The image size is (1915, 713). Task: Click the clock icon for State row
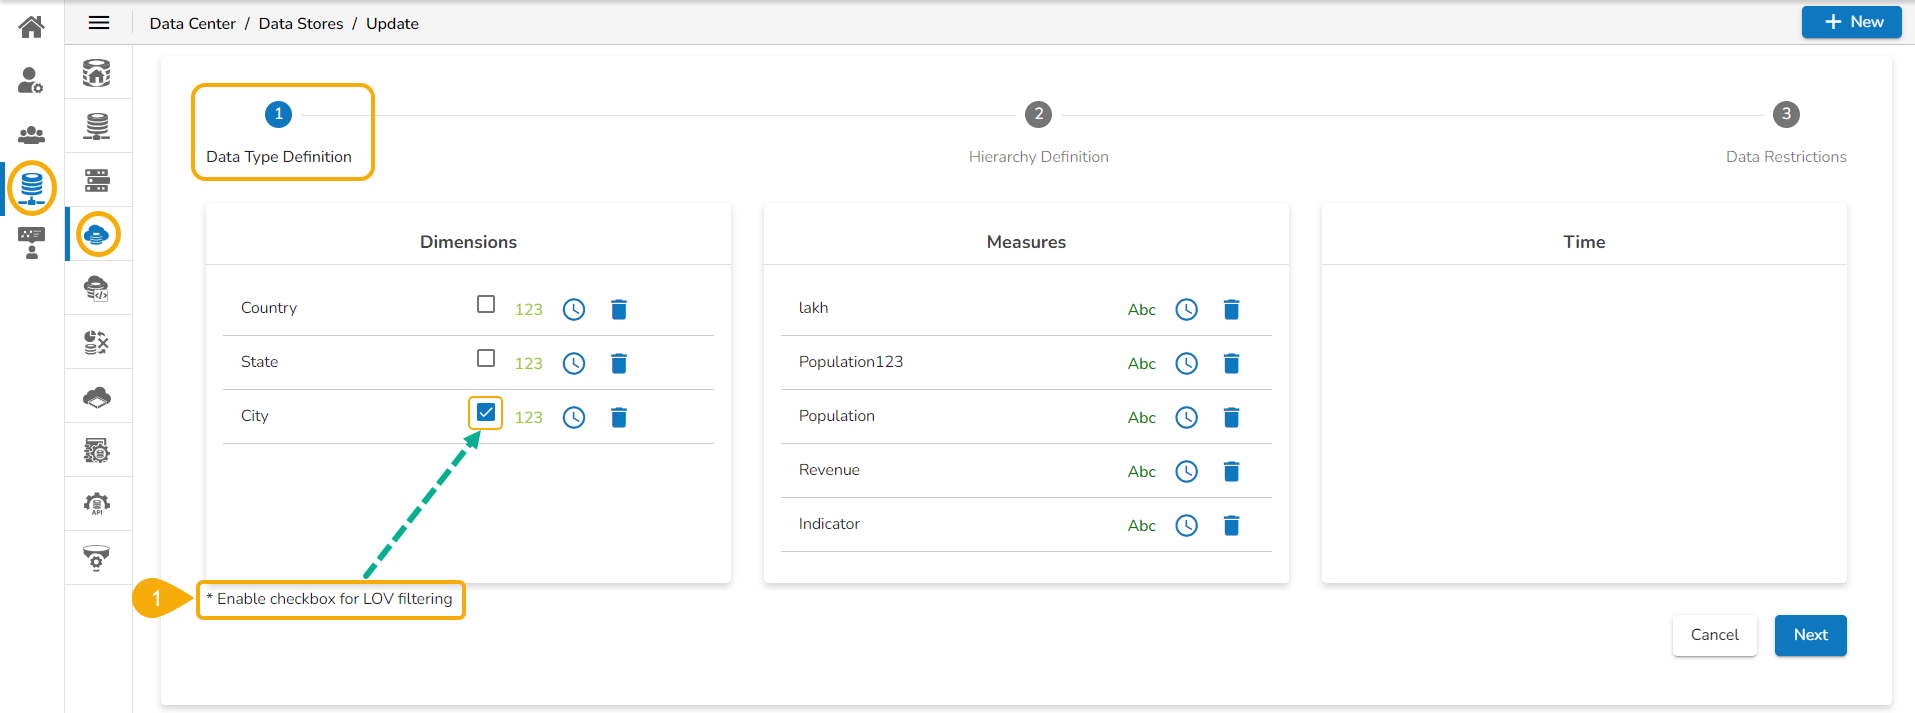[x=574, y=364]
